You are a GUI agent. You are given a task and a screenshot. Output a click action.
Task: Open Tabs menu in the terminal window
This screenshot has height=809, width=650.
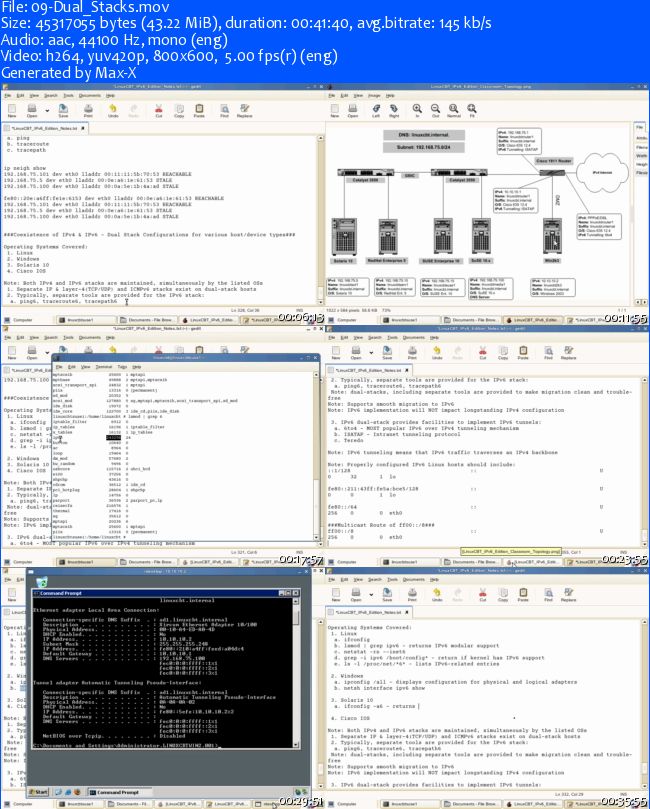coord(122,367)
